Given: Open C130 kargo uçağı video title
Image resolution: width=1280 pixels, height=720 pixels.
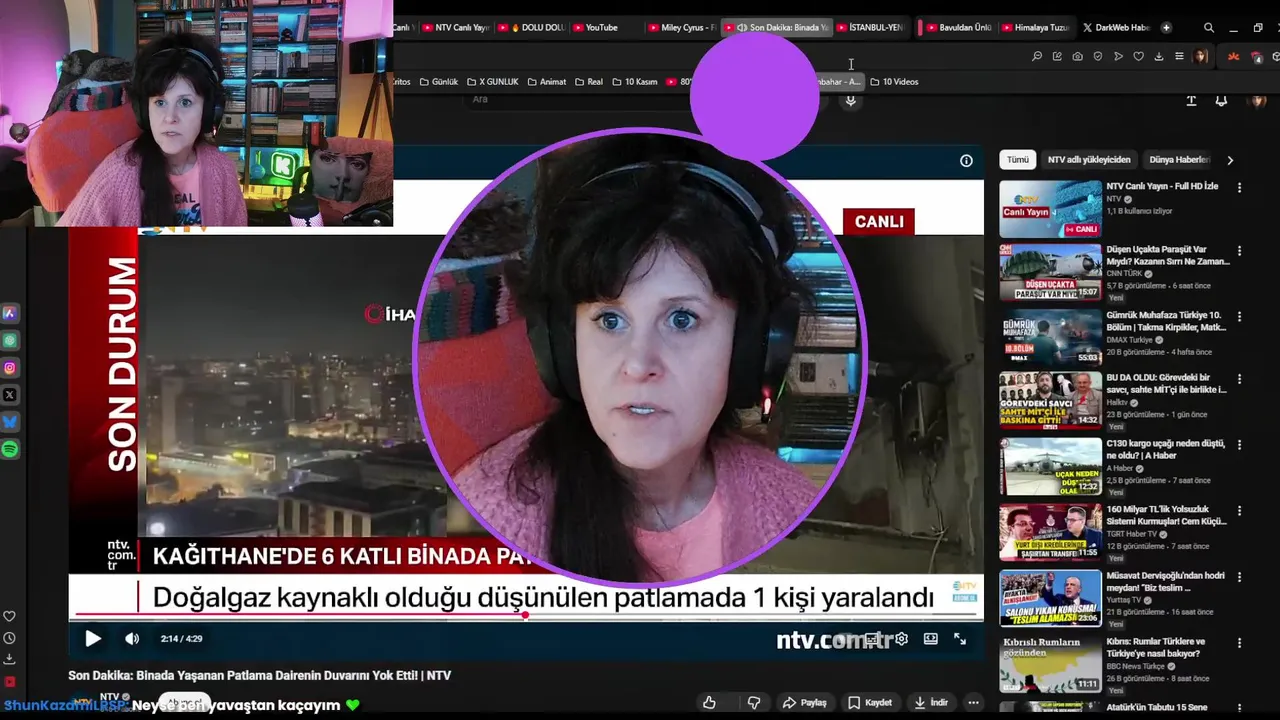Looking at the screenshot, I should [x=1166, y=449].
